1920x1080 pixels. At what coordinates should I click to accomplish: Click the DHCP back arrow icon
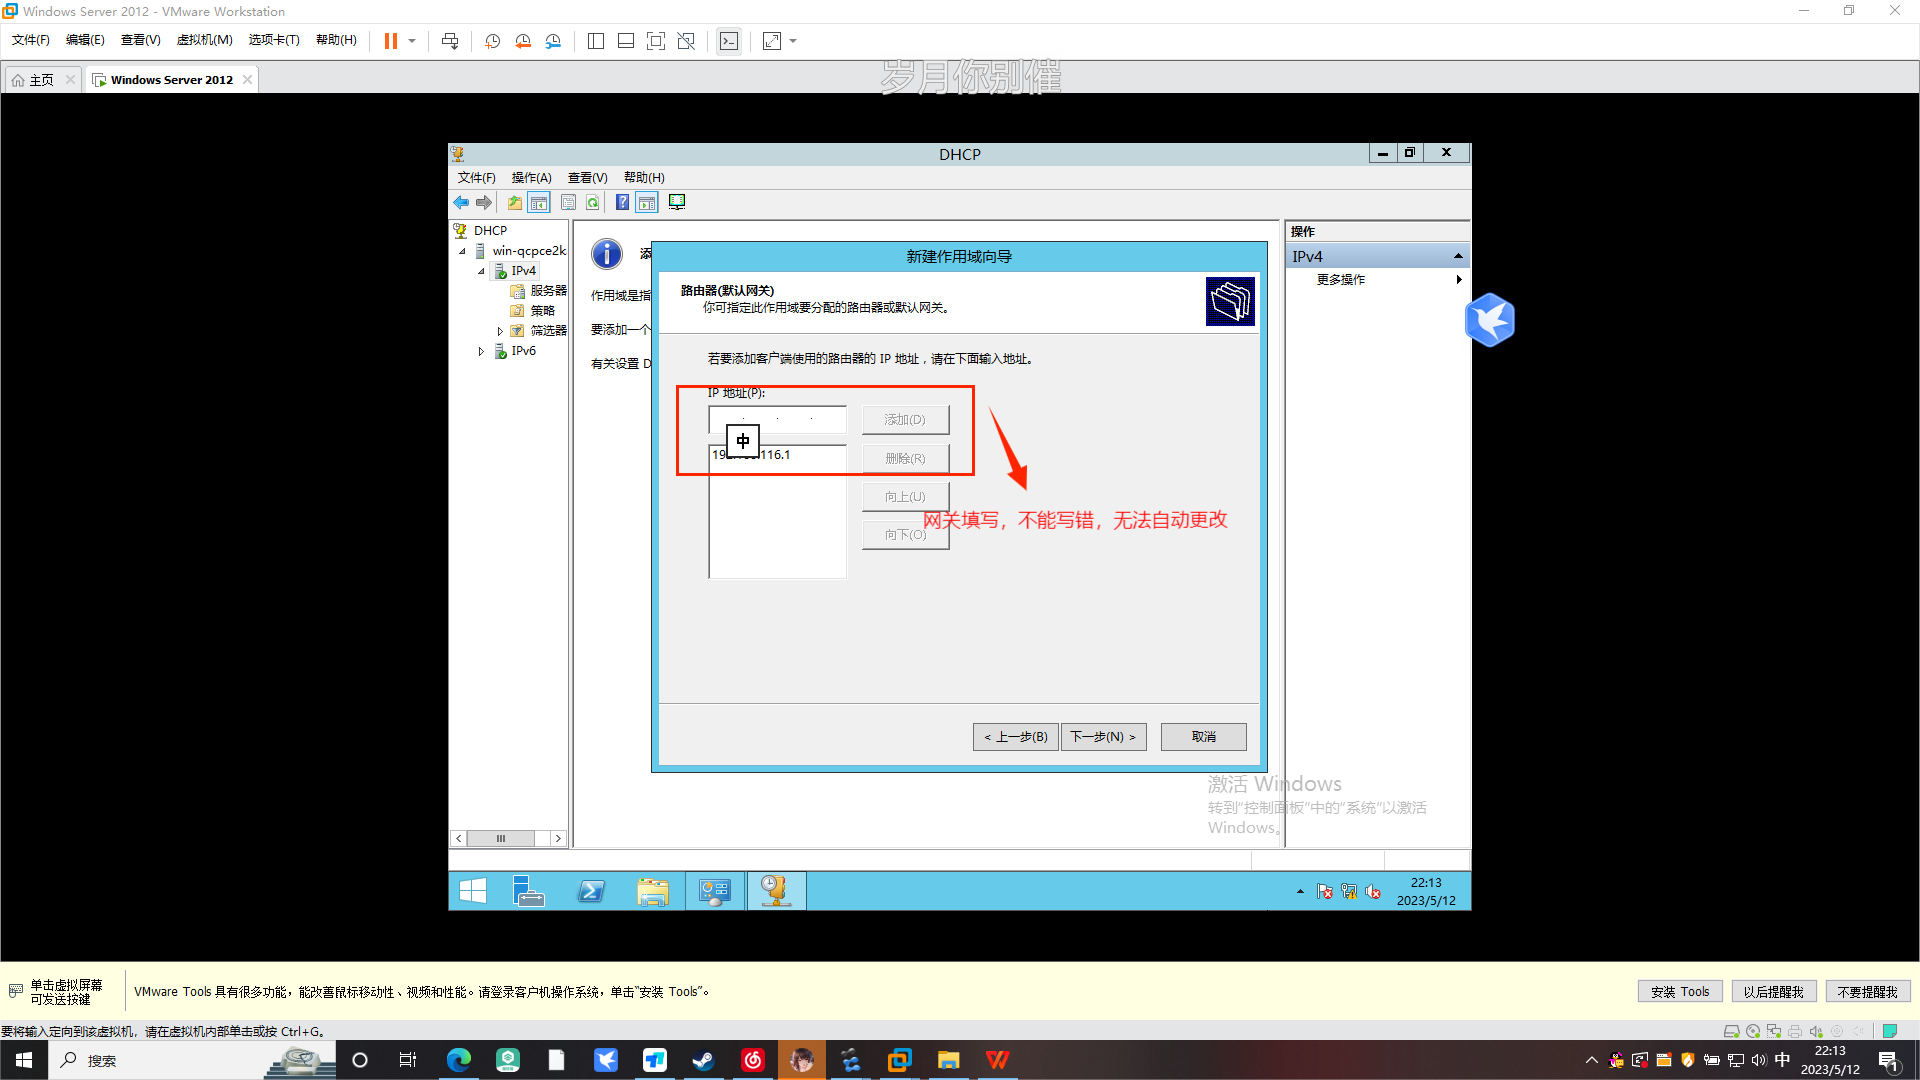(x=461, y=203)
